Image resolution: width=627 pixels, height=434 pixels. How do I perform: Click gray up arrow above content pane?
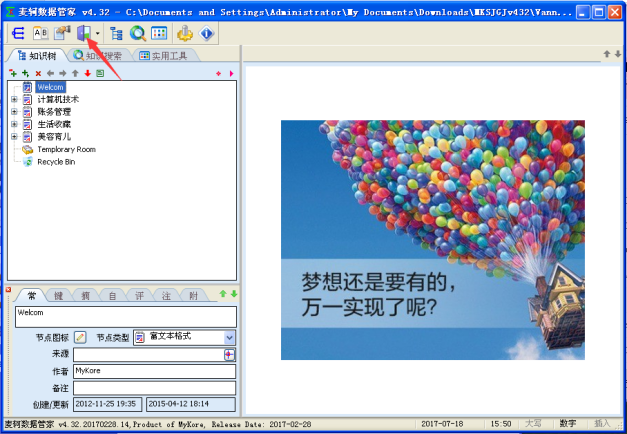pyautogui.click(x=607, y=54)
